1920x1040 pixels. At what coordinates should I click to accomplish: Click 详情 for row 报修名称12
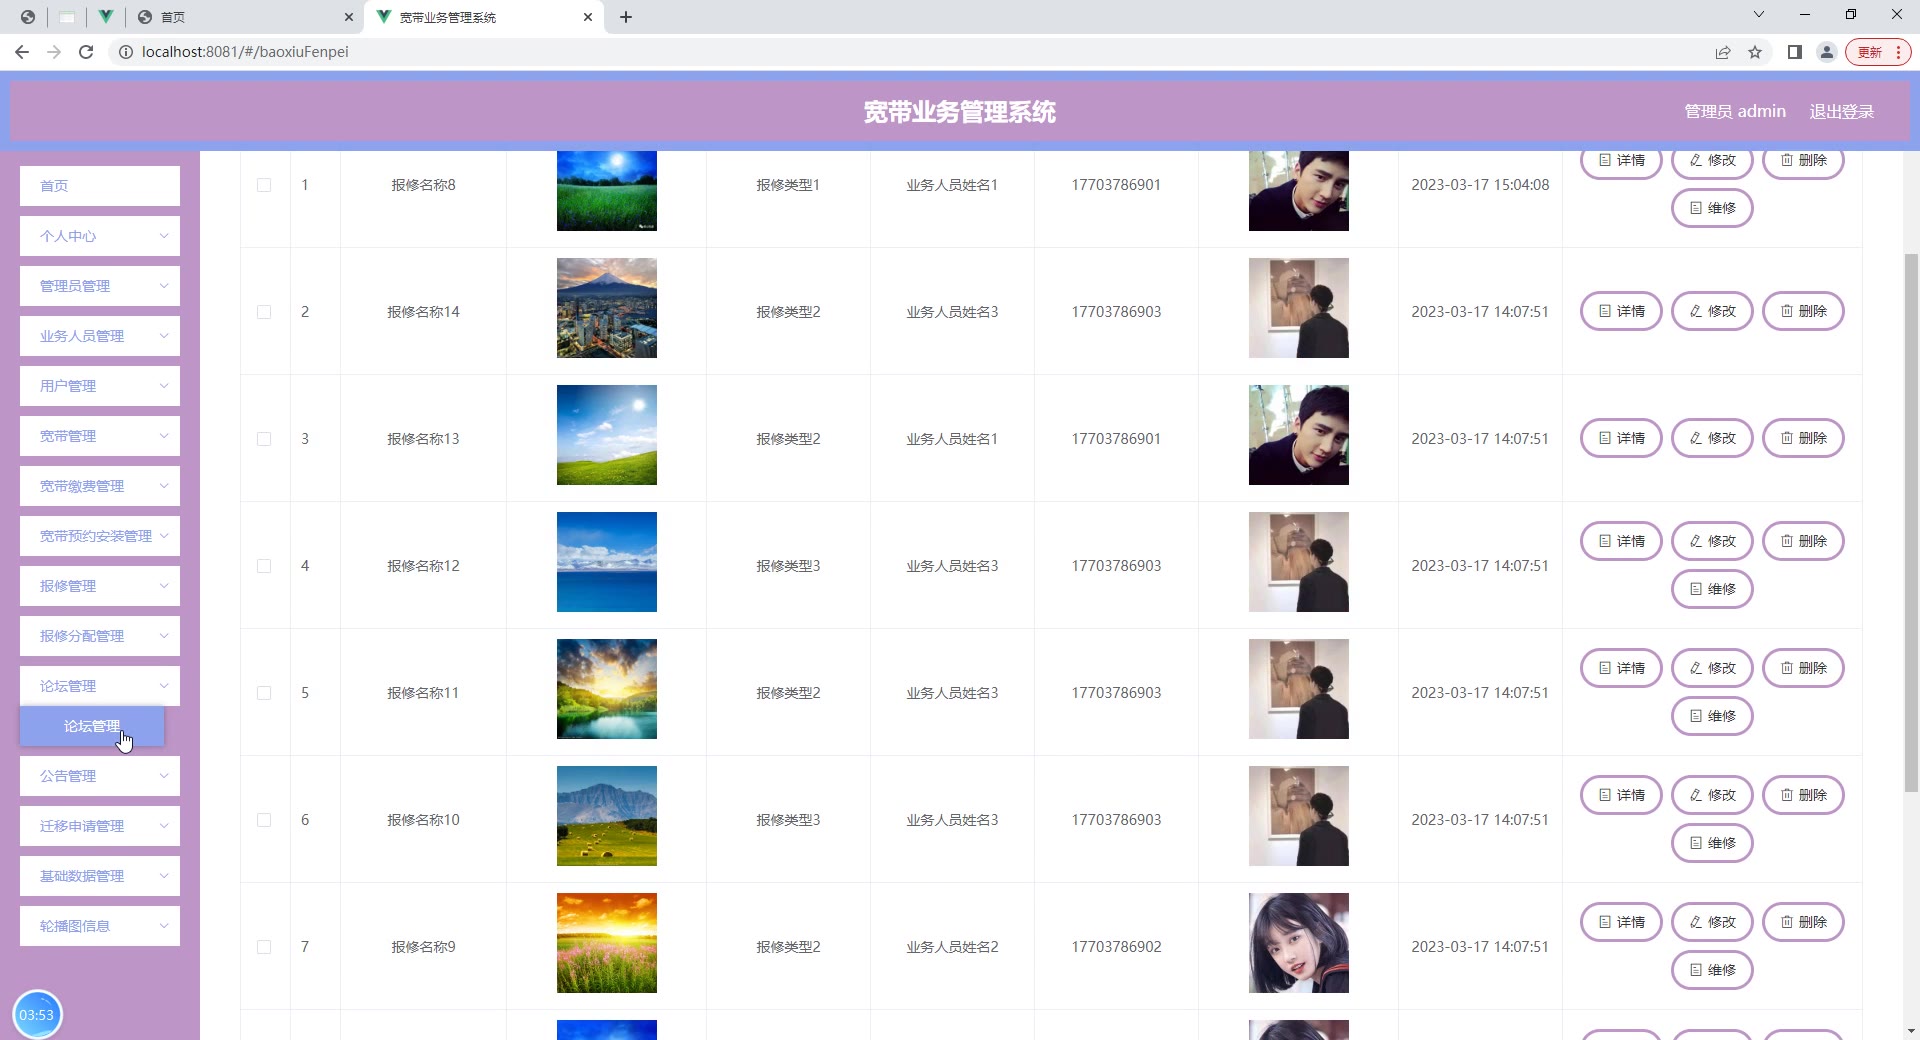(1621, 541)
